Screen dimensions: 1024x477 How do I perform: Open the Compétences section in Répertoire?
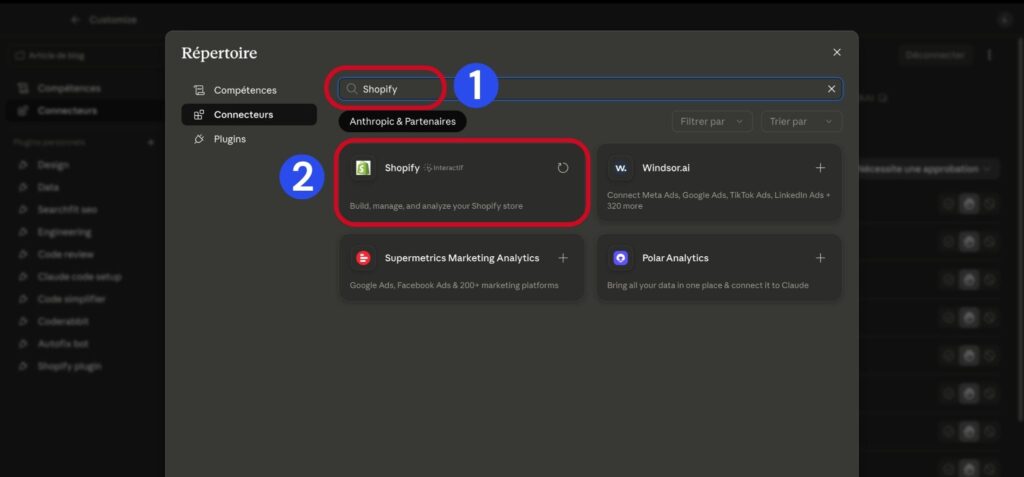tap(249, 90)
